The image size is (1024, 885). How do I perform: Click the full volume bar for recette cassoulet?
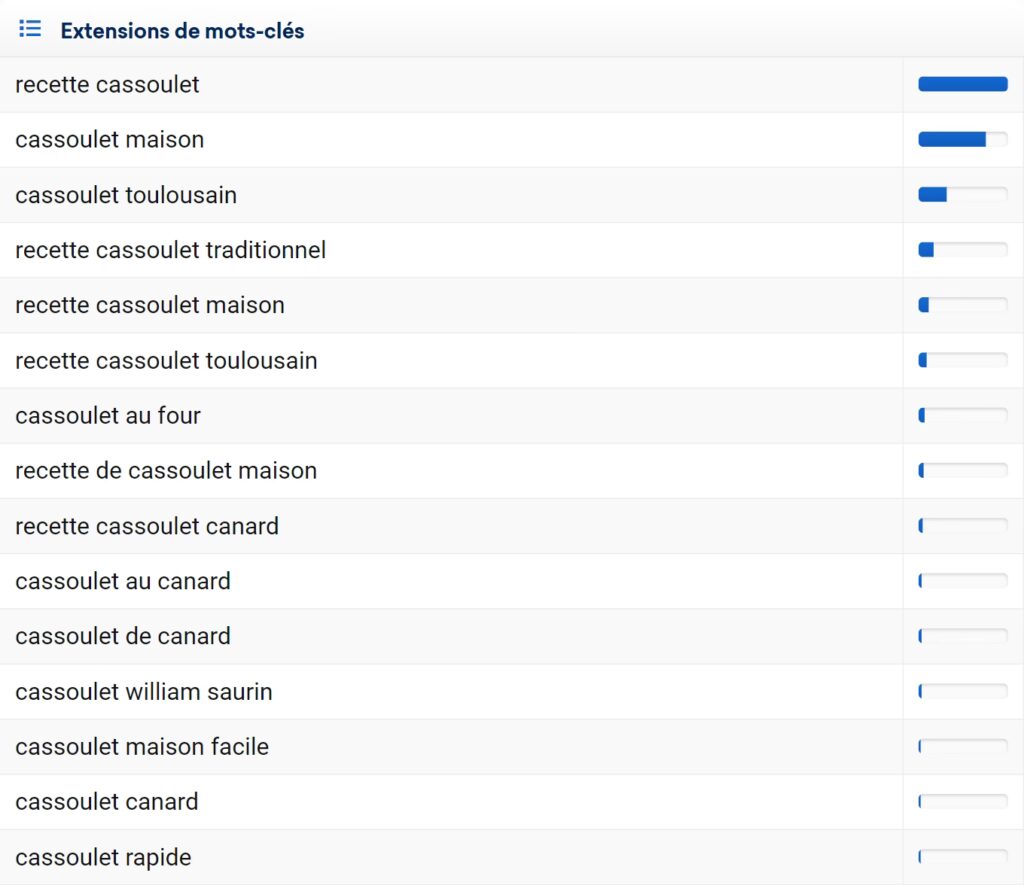962,85
